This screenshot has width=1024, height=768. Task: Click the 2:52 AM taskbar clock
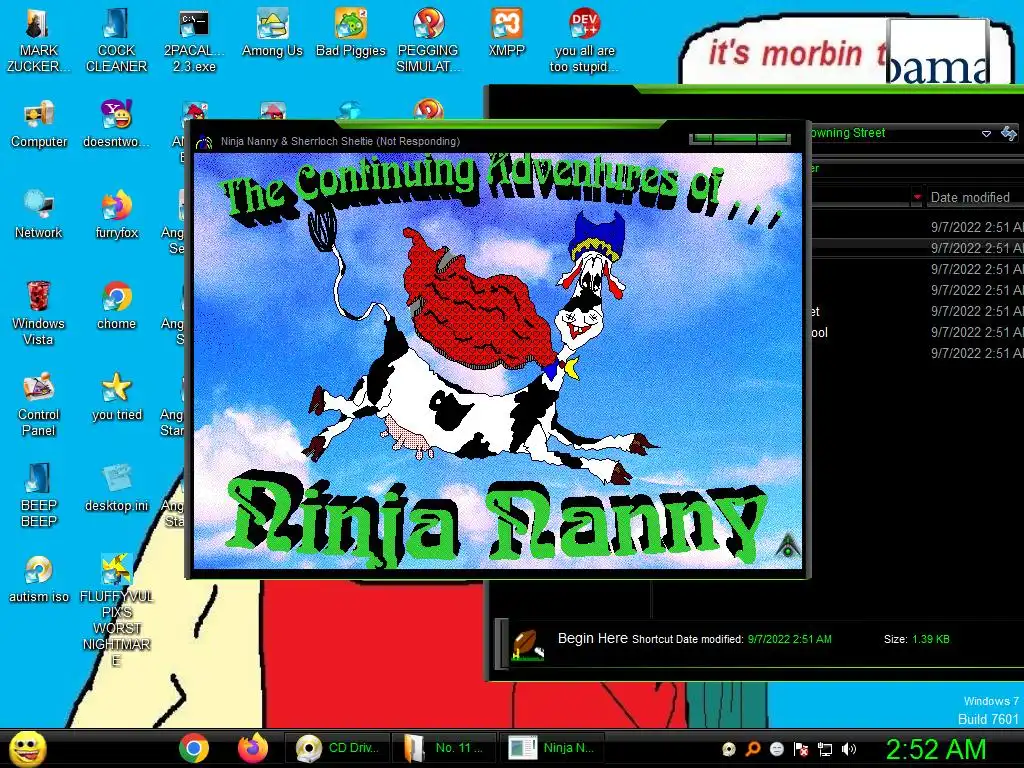click(x=936, y=749)
